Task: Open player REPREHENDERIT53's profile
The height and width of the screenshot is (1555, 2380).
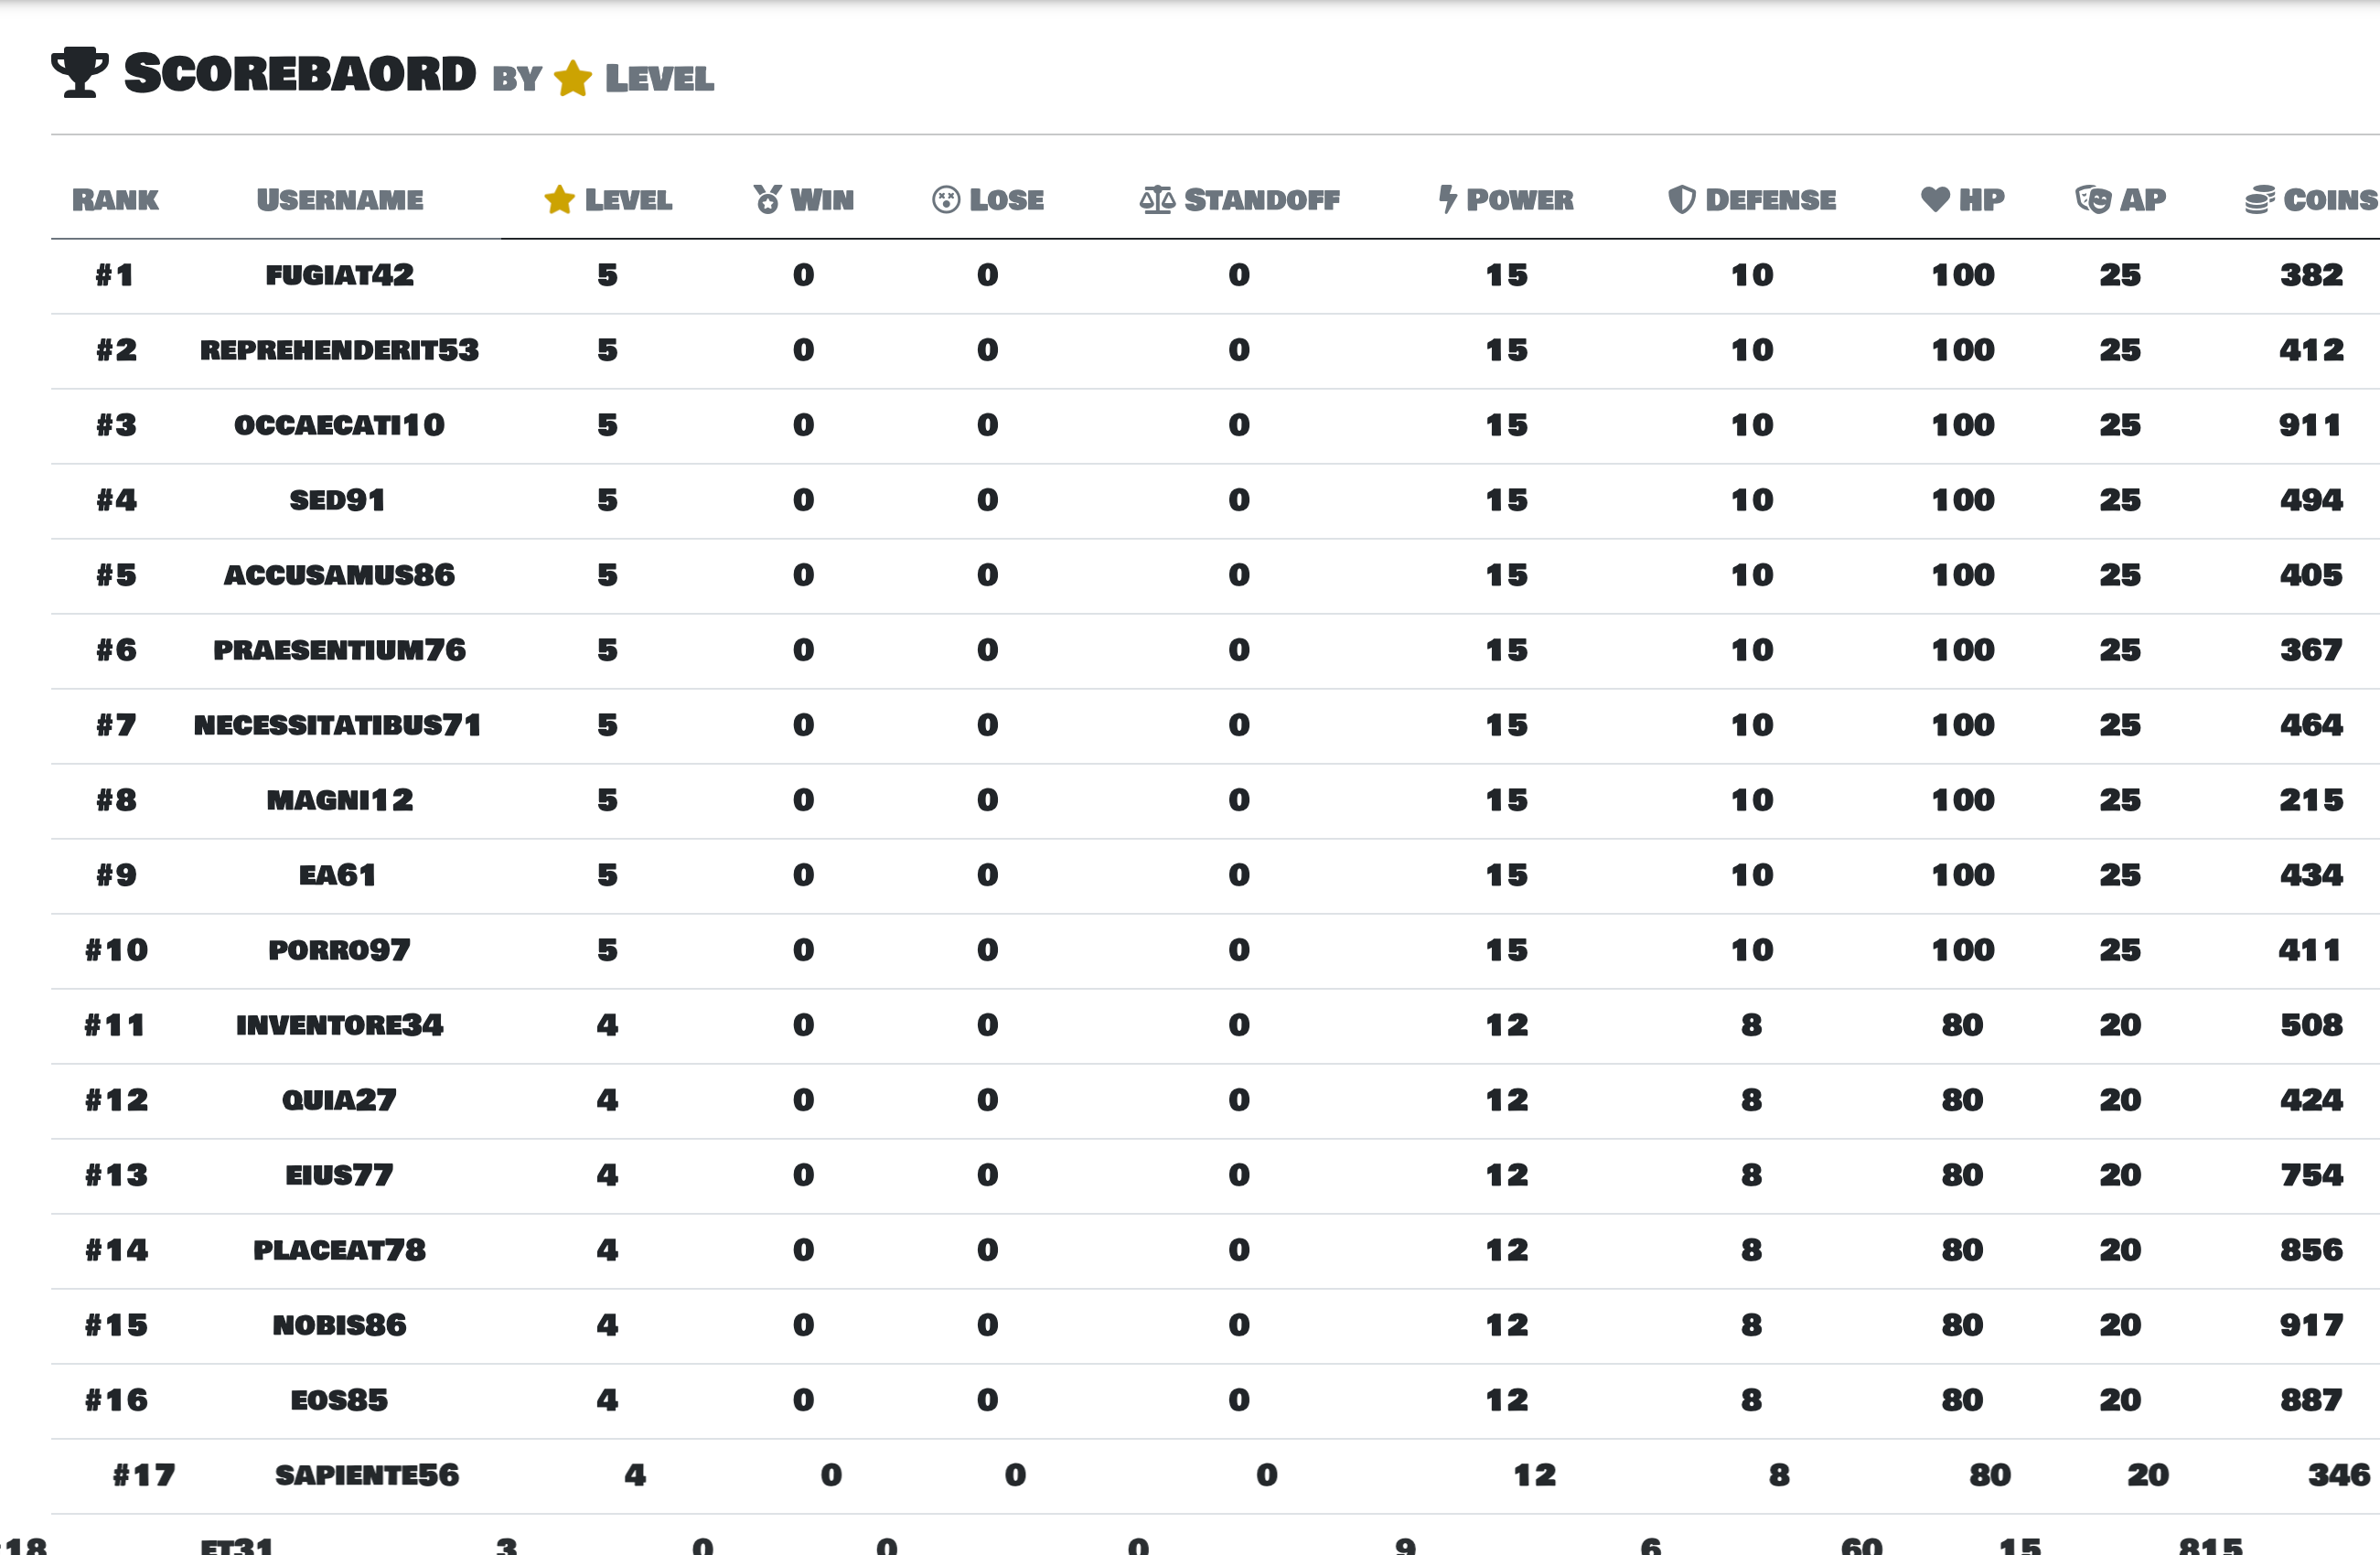Action: click(339, 350)
